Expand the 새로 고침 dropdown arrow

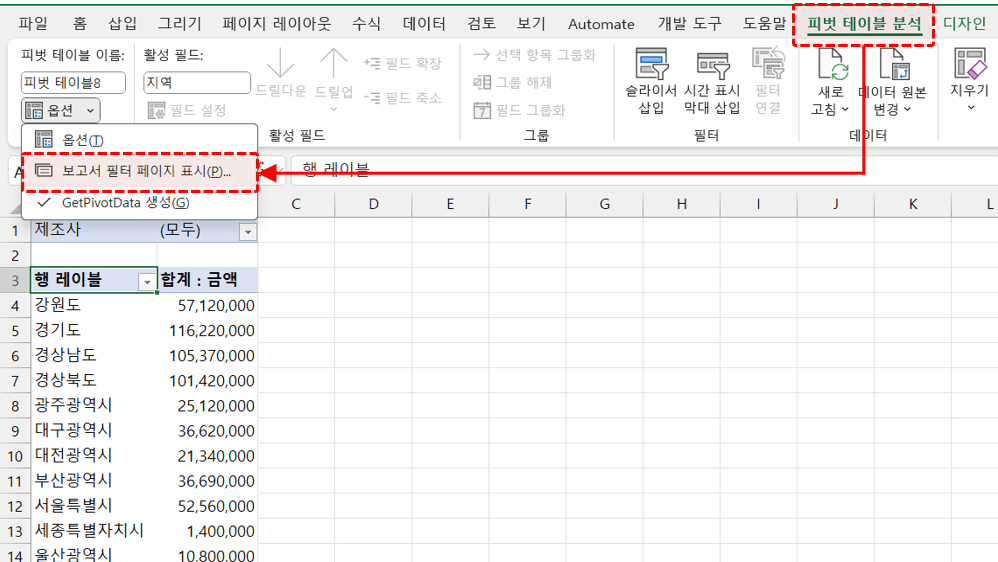tap(845, 109)
